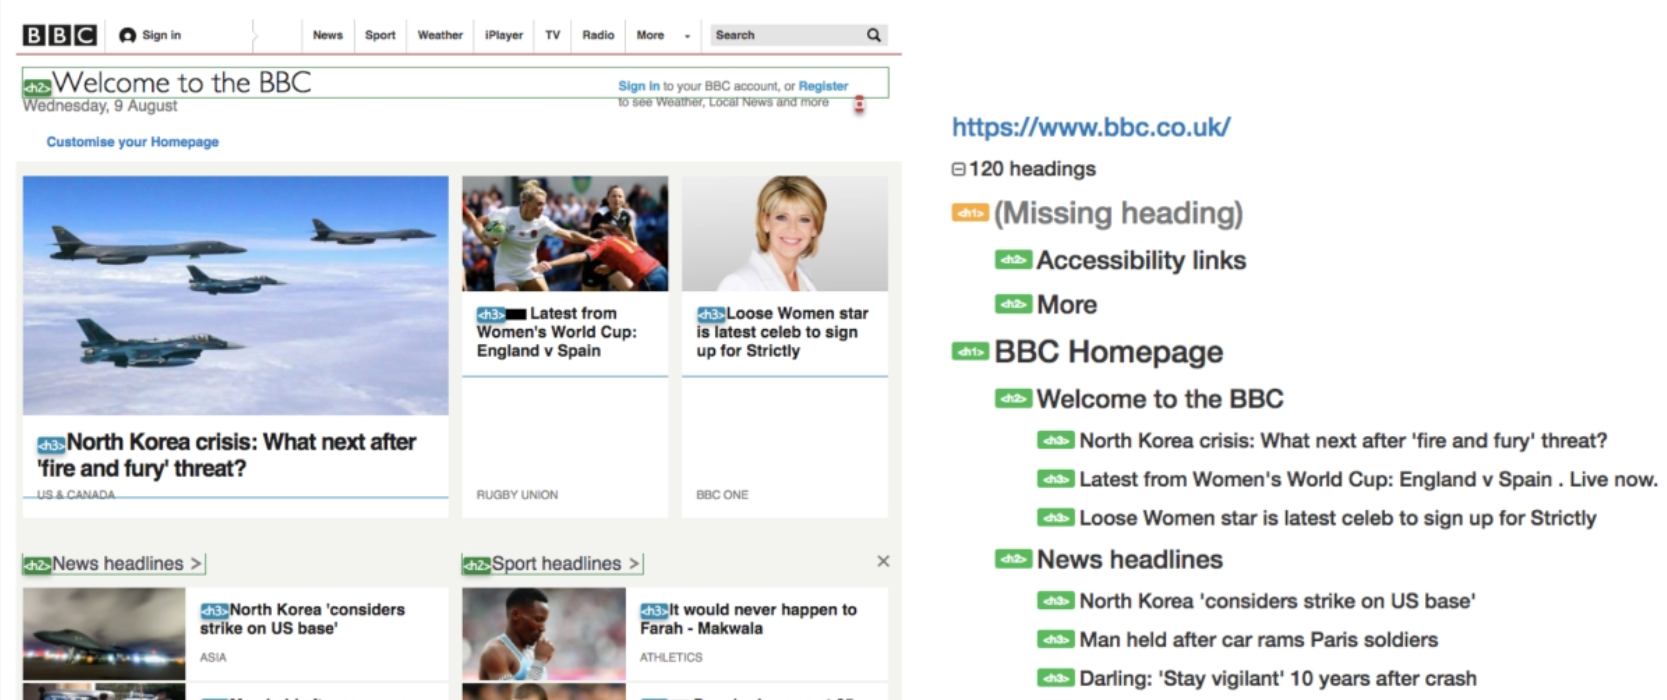
Task: Open North Korea 'considers strike' page headline
Action: [302, 619]
